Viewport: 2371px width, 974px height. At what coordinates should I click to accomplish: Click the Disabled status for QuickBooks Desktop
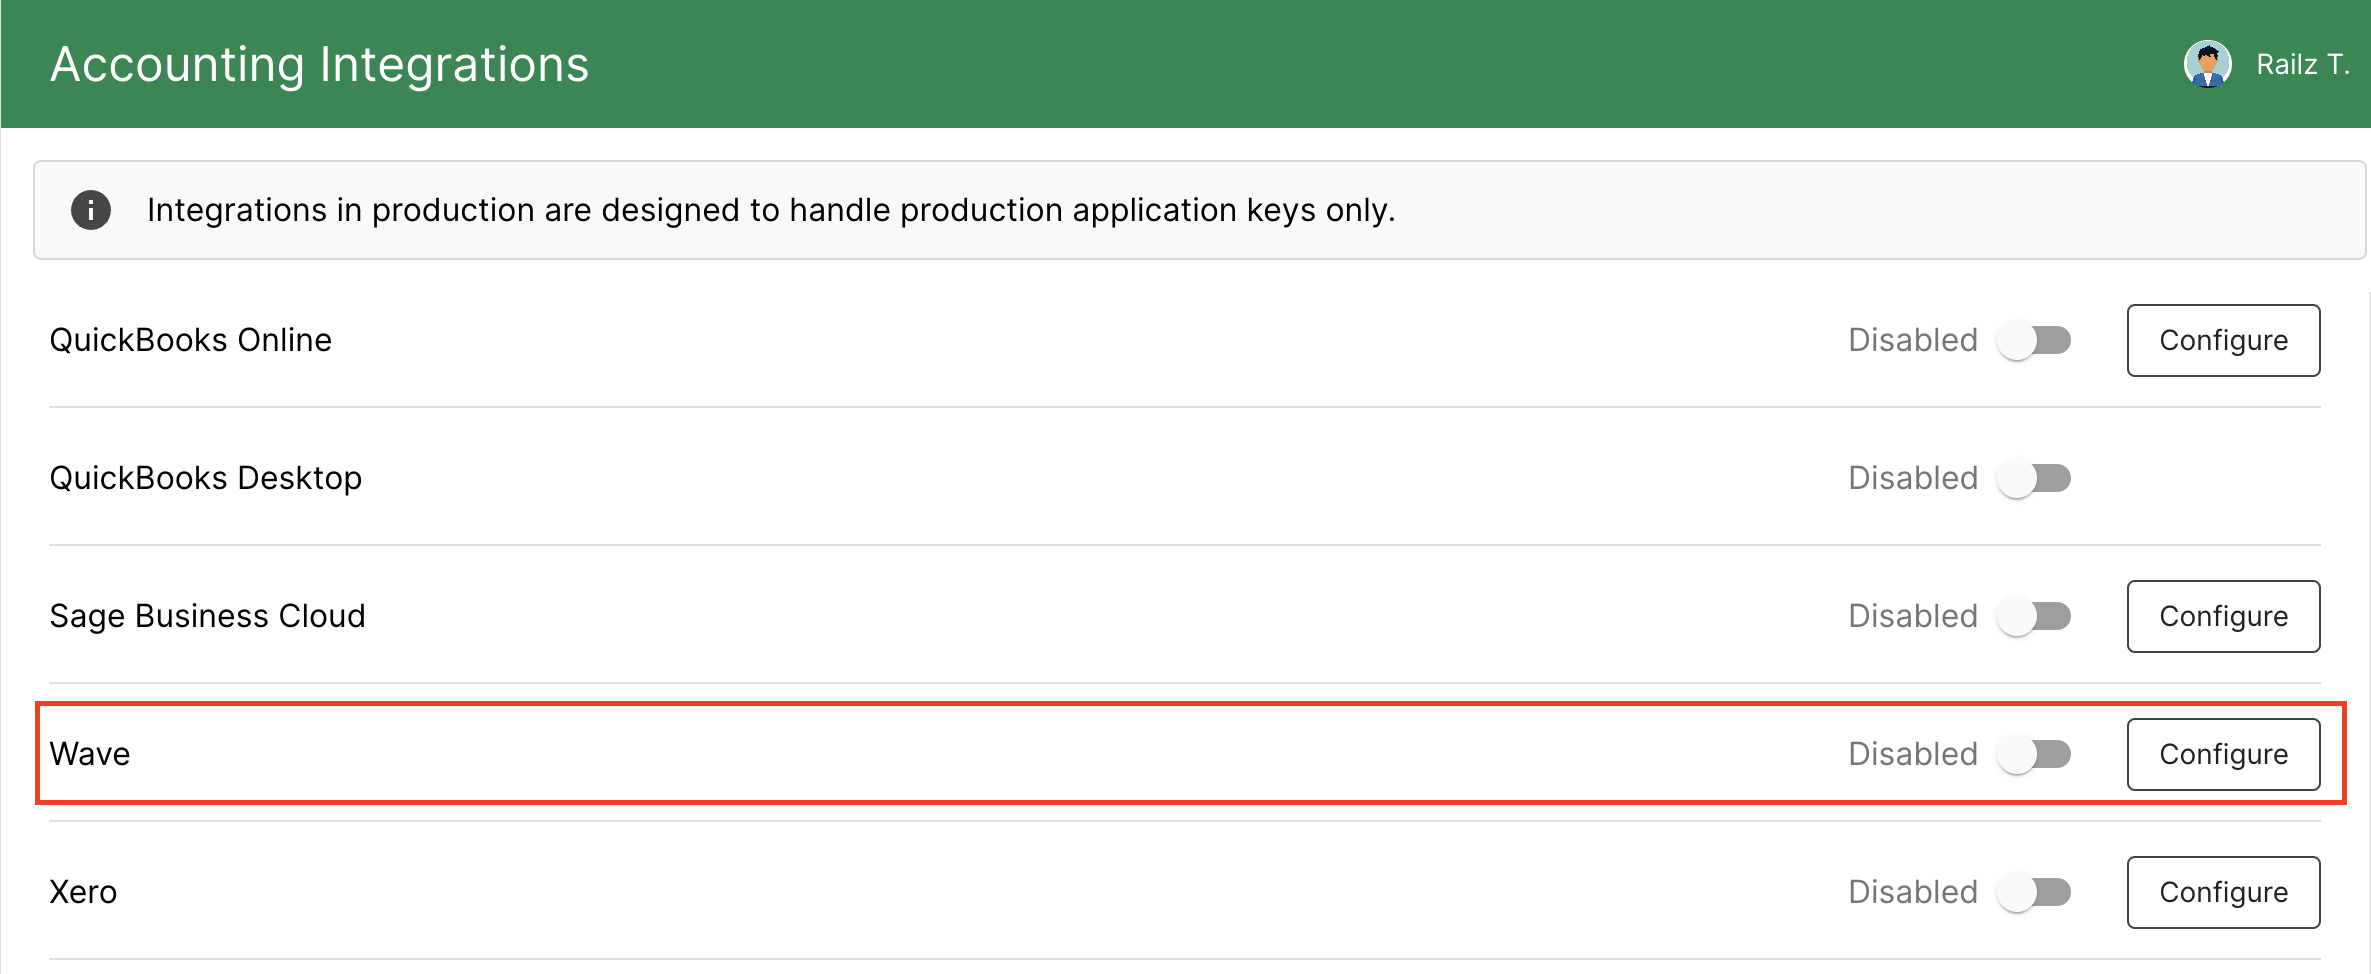click(1913, 478)
